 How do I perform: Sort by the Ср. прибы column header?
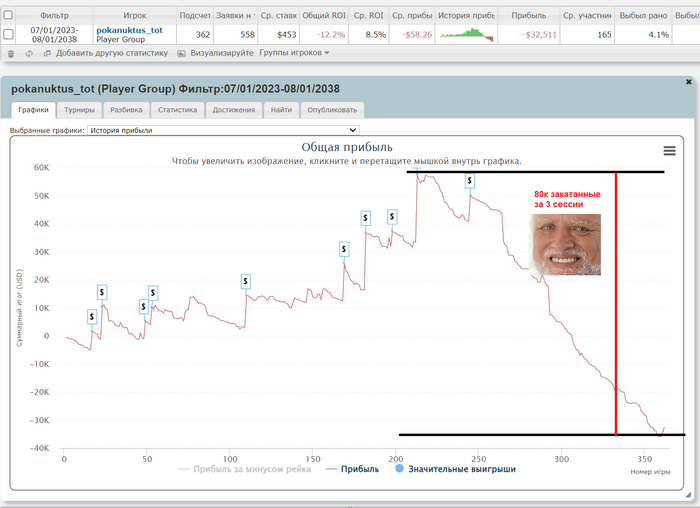point(412,16)
